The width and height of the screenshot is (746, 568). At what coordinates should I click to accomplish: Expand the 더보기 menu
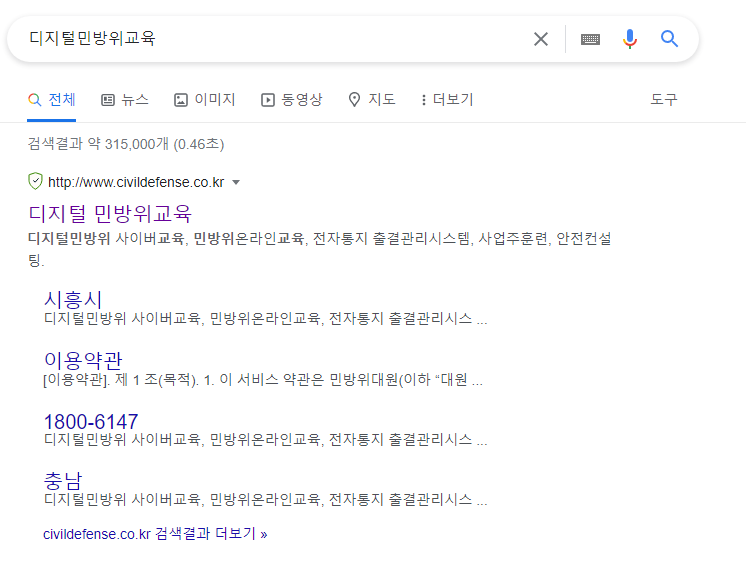[447, 100]
